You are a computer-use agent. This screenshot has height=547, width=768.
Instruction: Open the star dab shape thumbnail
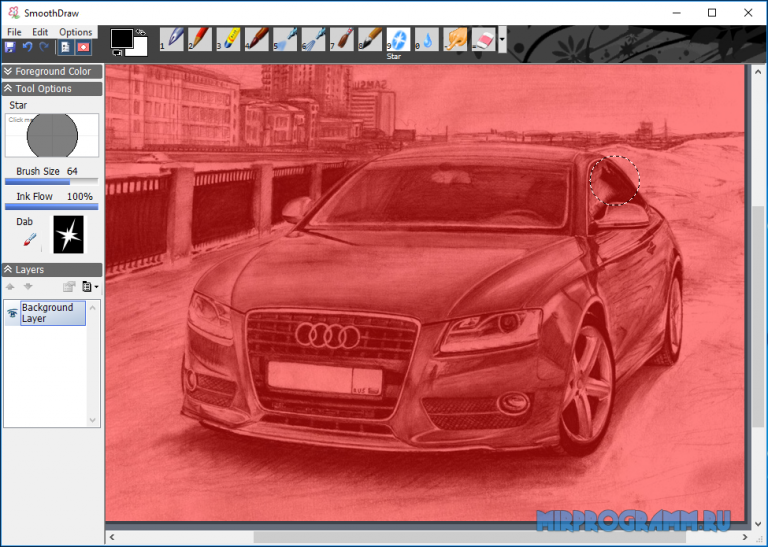click(x=69, y=235)
